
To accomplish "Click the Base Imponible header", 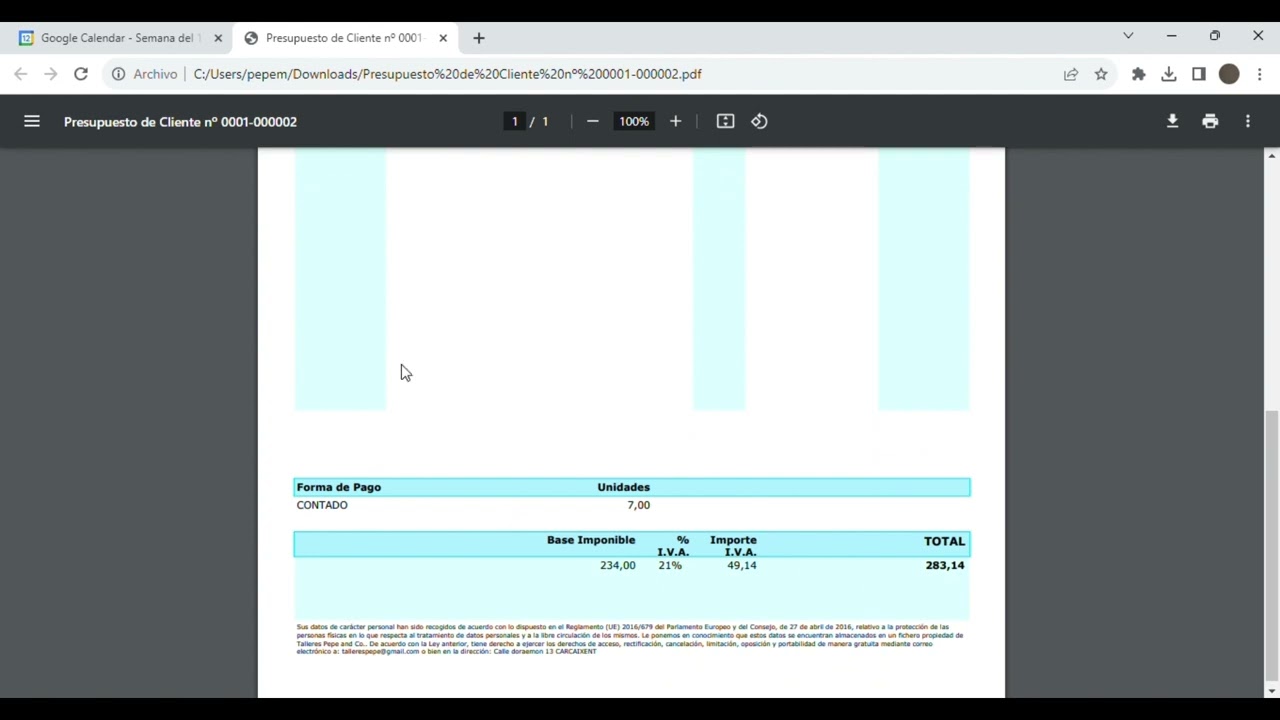I will [591, 540].
